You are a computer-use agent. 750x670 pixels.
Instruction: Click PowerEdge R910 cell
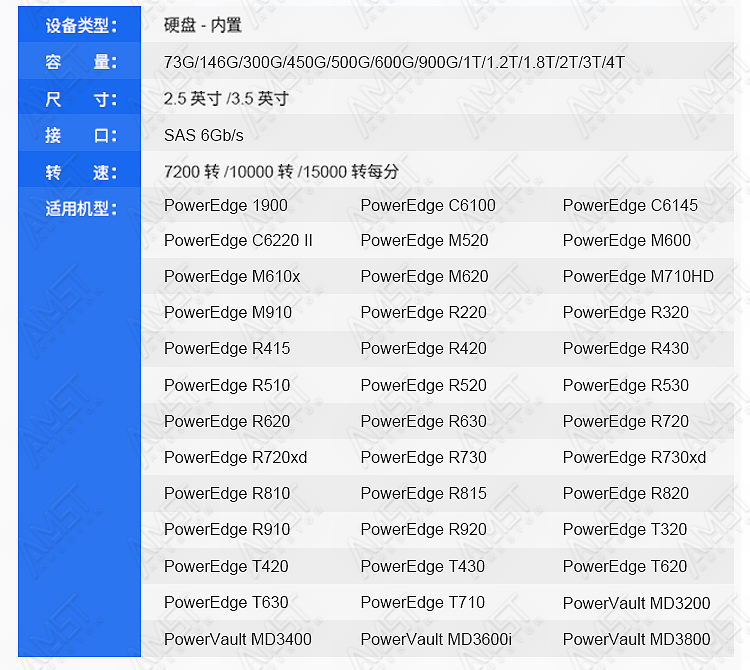227,529
